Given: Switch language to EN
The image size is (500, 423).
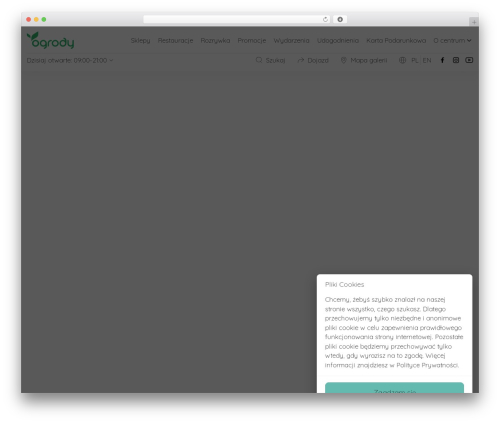Looking at the screenshot, I should click(x=427, y=60).
